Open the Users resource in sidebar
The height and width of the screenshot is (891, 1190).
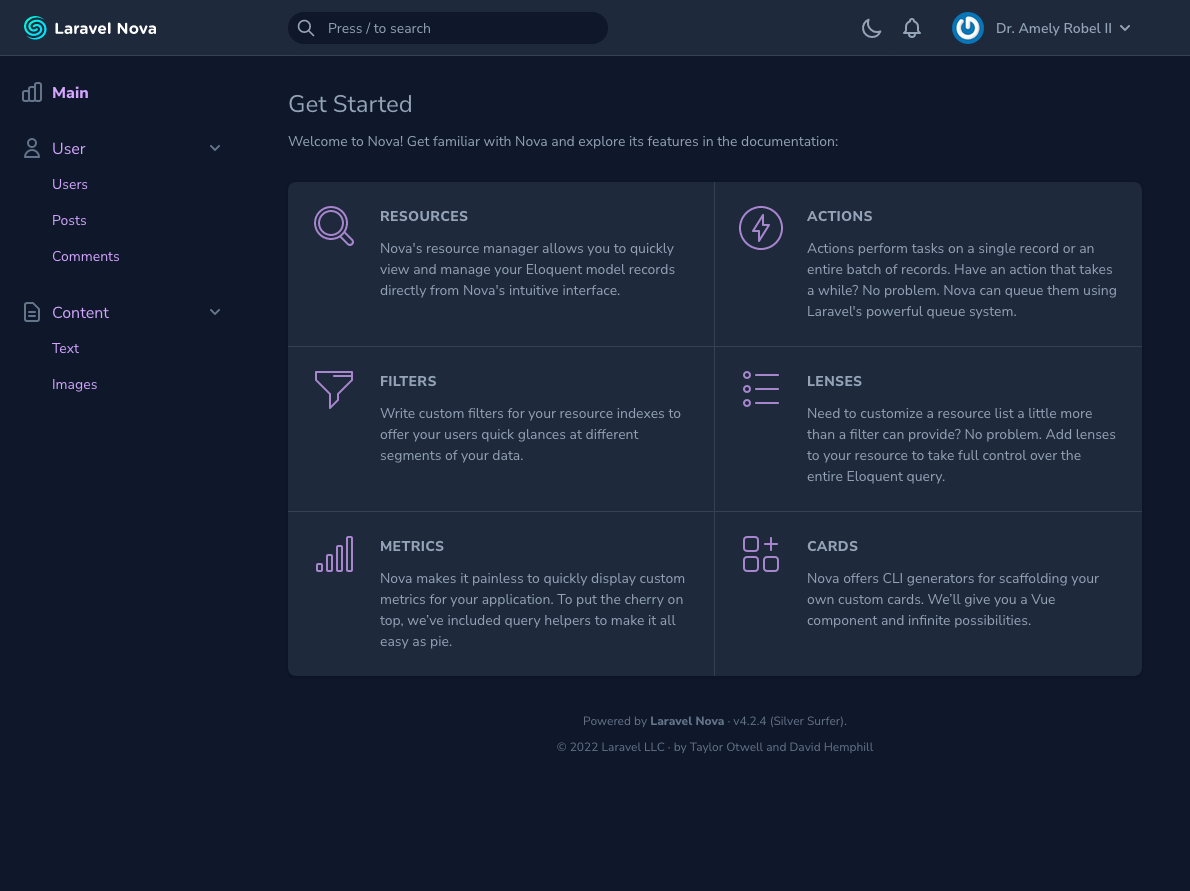tap(70, 184)
